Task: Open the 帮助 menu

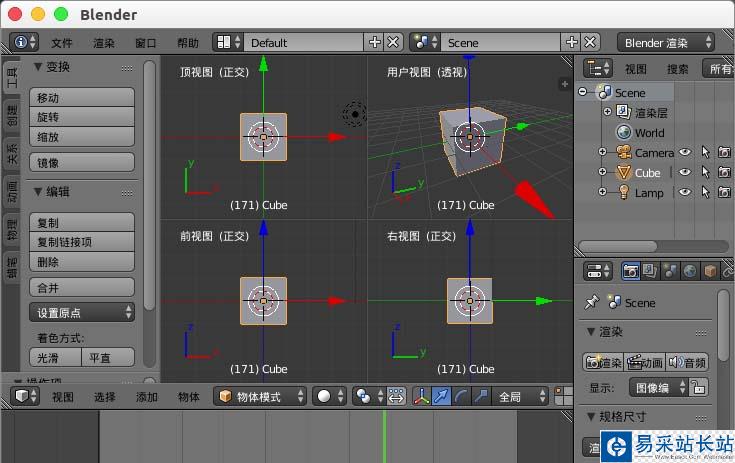Action: (x=188, y=43)
